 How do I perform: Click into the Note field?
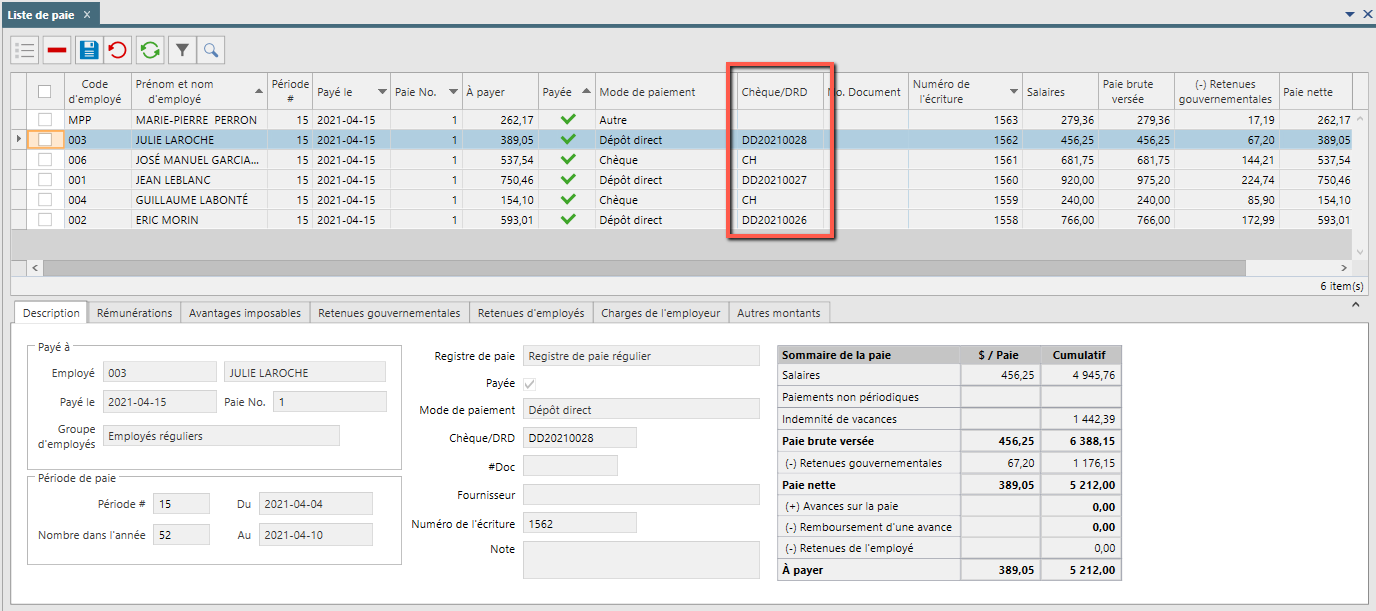641,560
